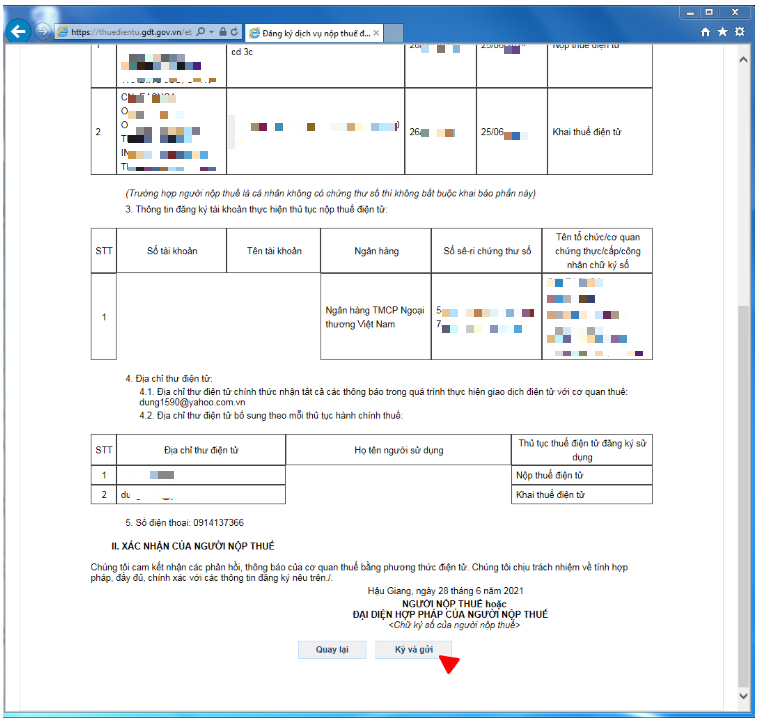Click '3. Thông tin đăng ký tài khoản' heading
This screenshot has height=724, width=761.
tap(256, 209)
